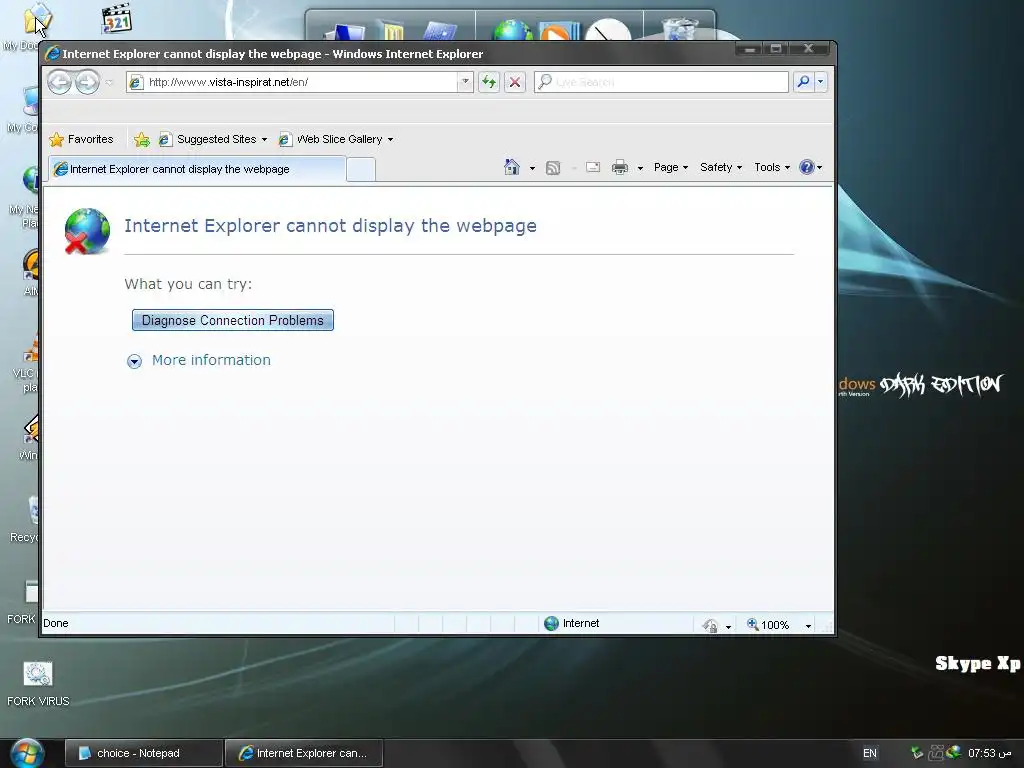Viewport: 1024px width, 768px height.
Task: Expand the address bar history dropdown
Action: (x=465, y=82)
